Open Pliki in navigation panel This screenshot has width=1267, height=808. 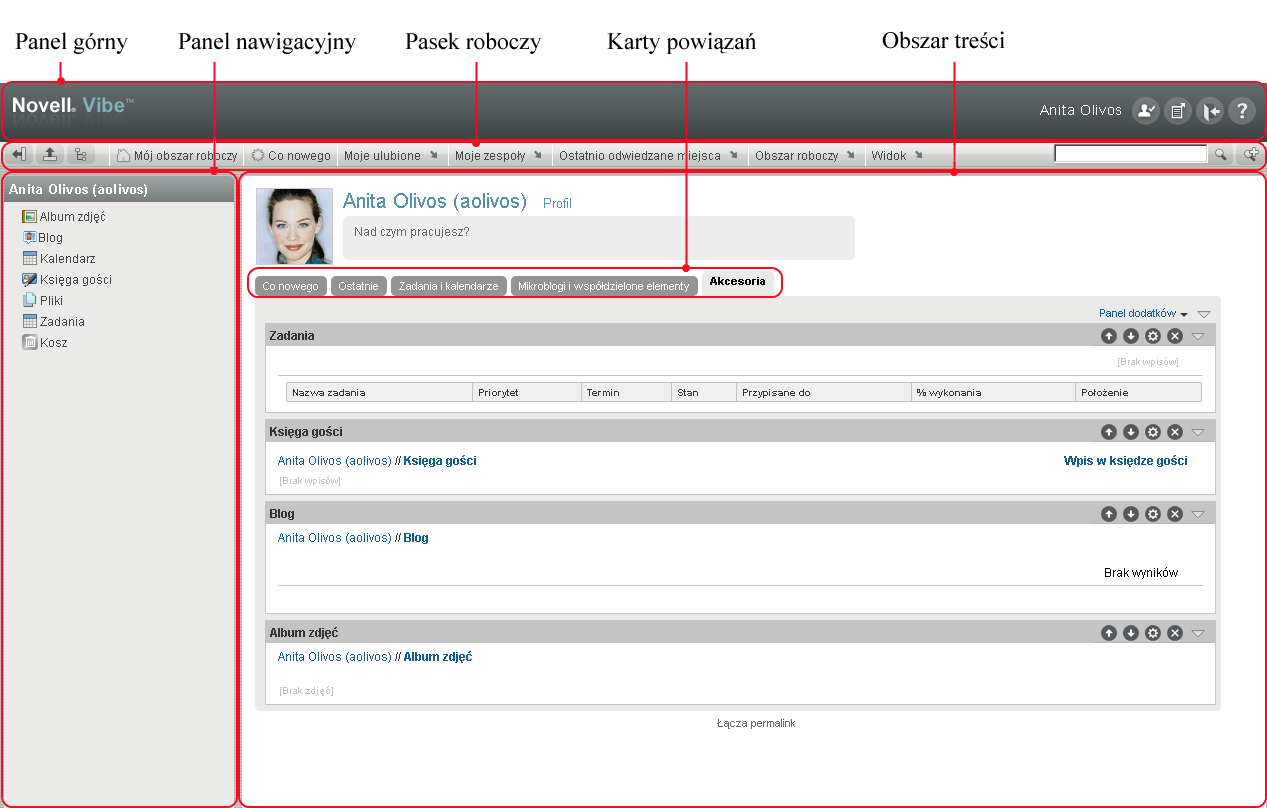(x=43, y=300)
